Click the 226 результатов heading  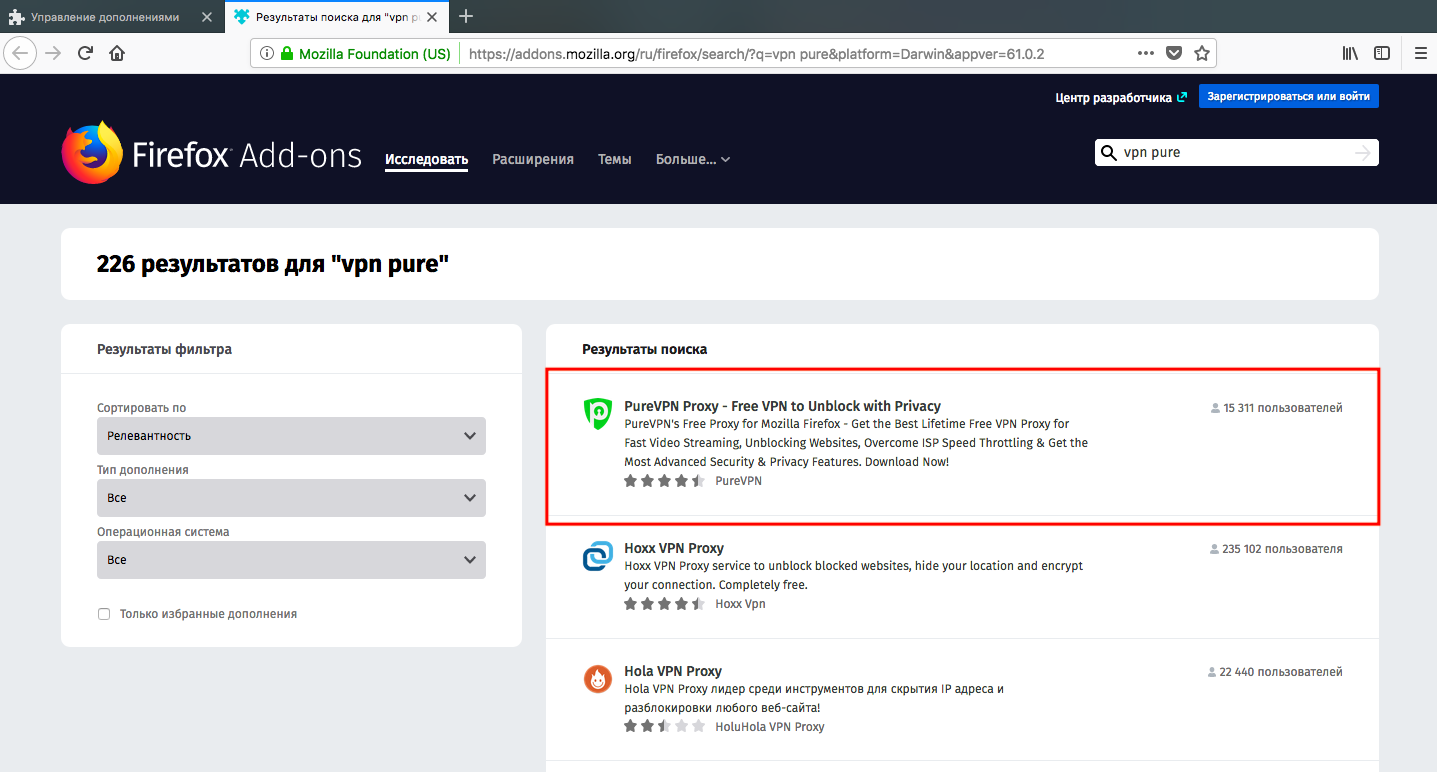(273, 264)
